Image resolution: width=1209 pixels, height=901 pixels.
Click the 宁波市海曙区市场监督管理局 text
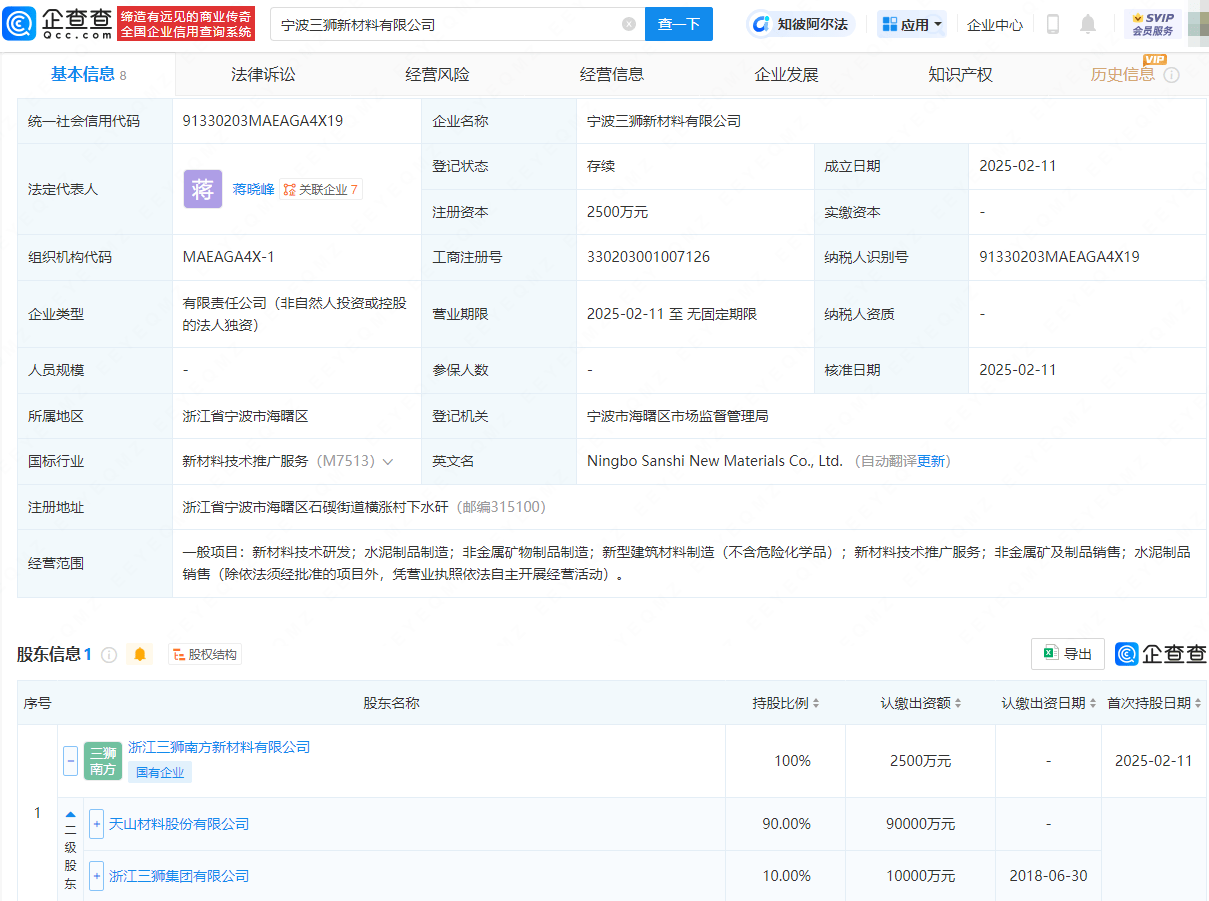pyautogui.click(x=678, y=416)
